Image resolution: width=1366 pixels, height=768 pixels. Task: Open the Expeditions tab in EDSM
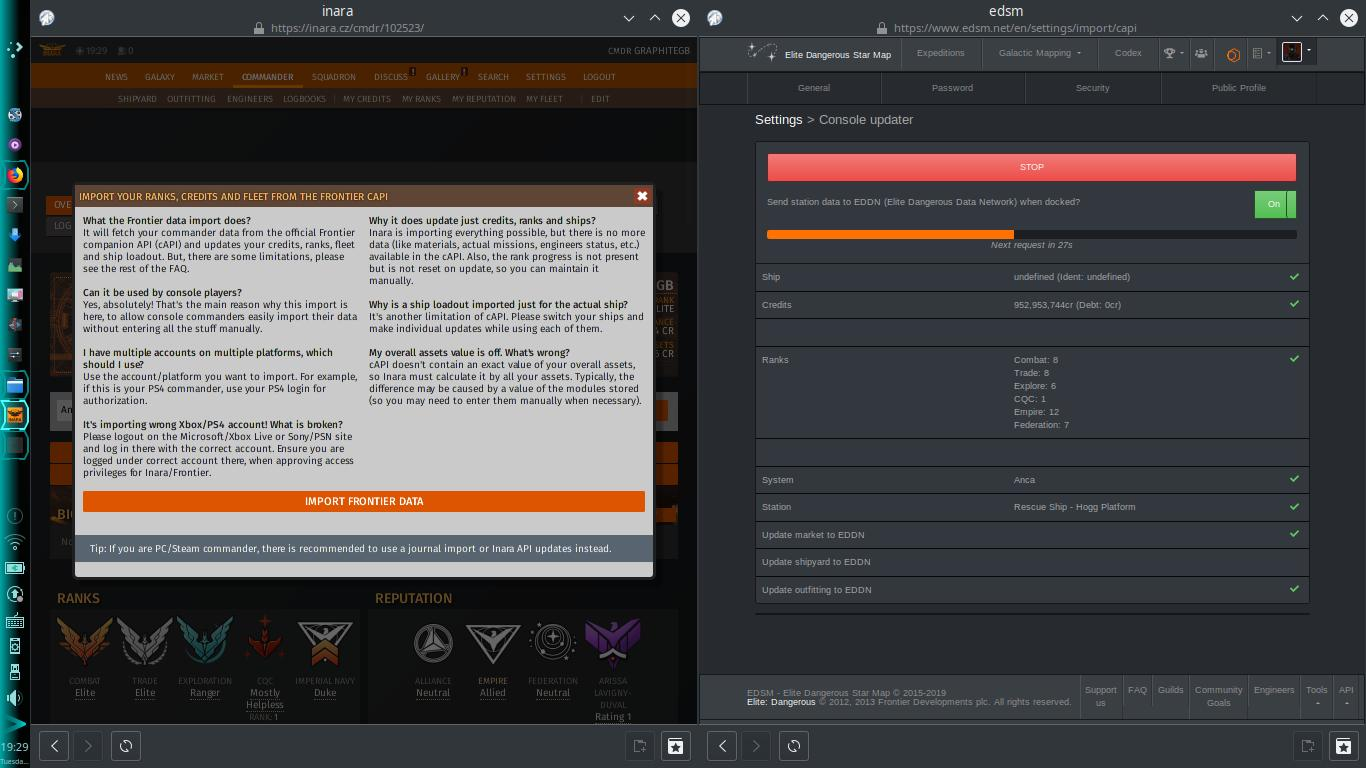coord(941,53)
